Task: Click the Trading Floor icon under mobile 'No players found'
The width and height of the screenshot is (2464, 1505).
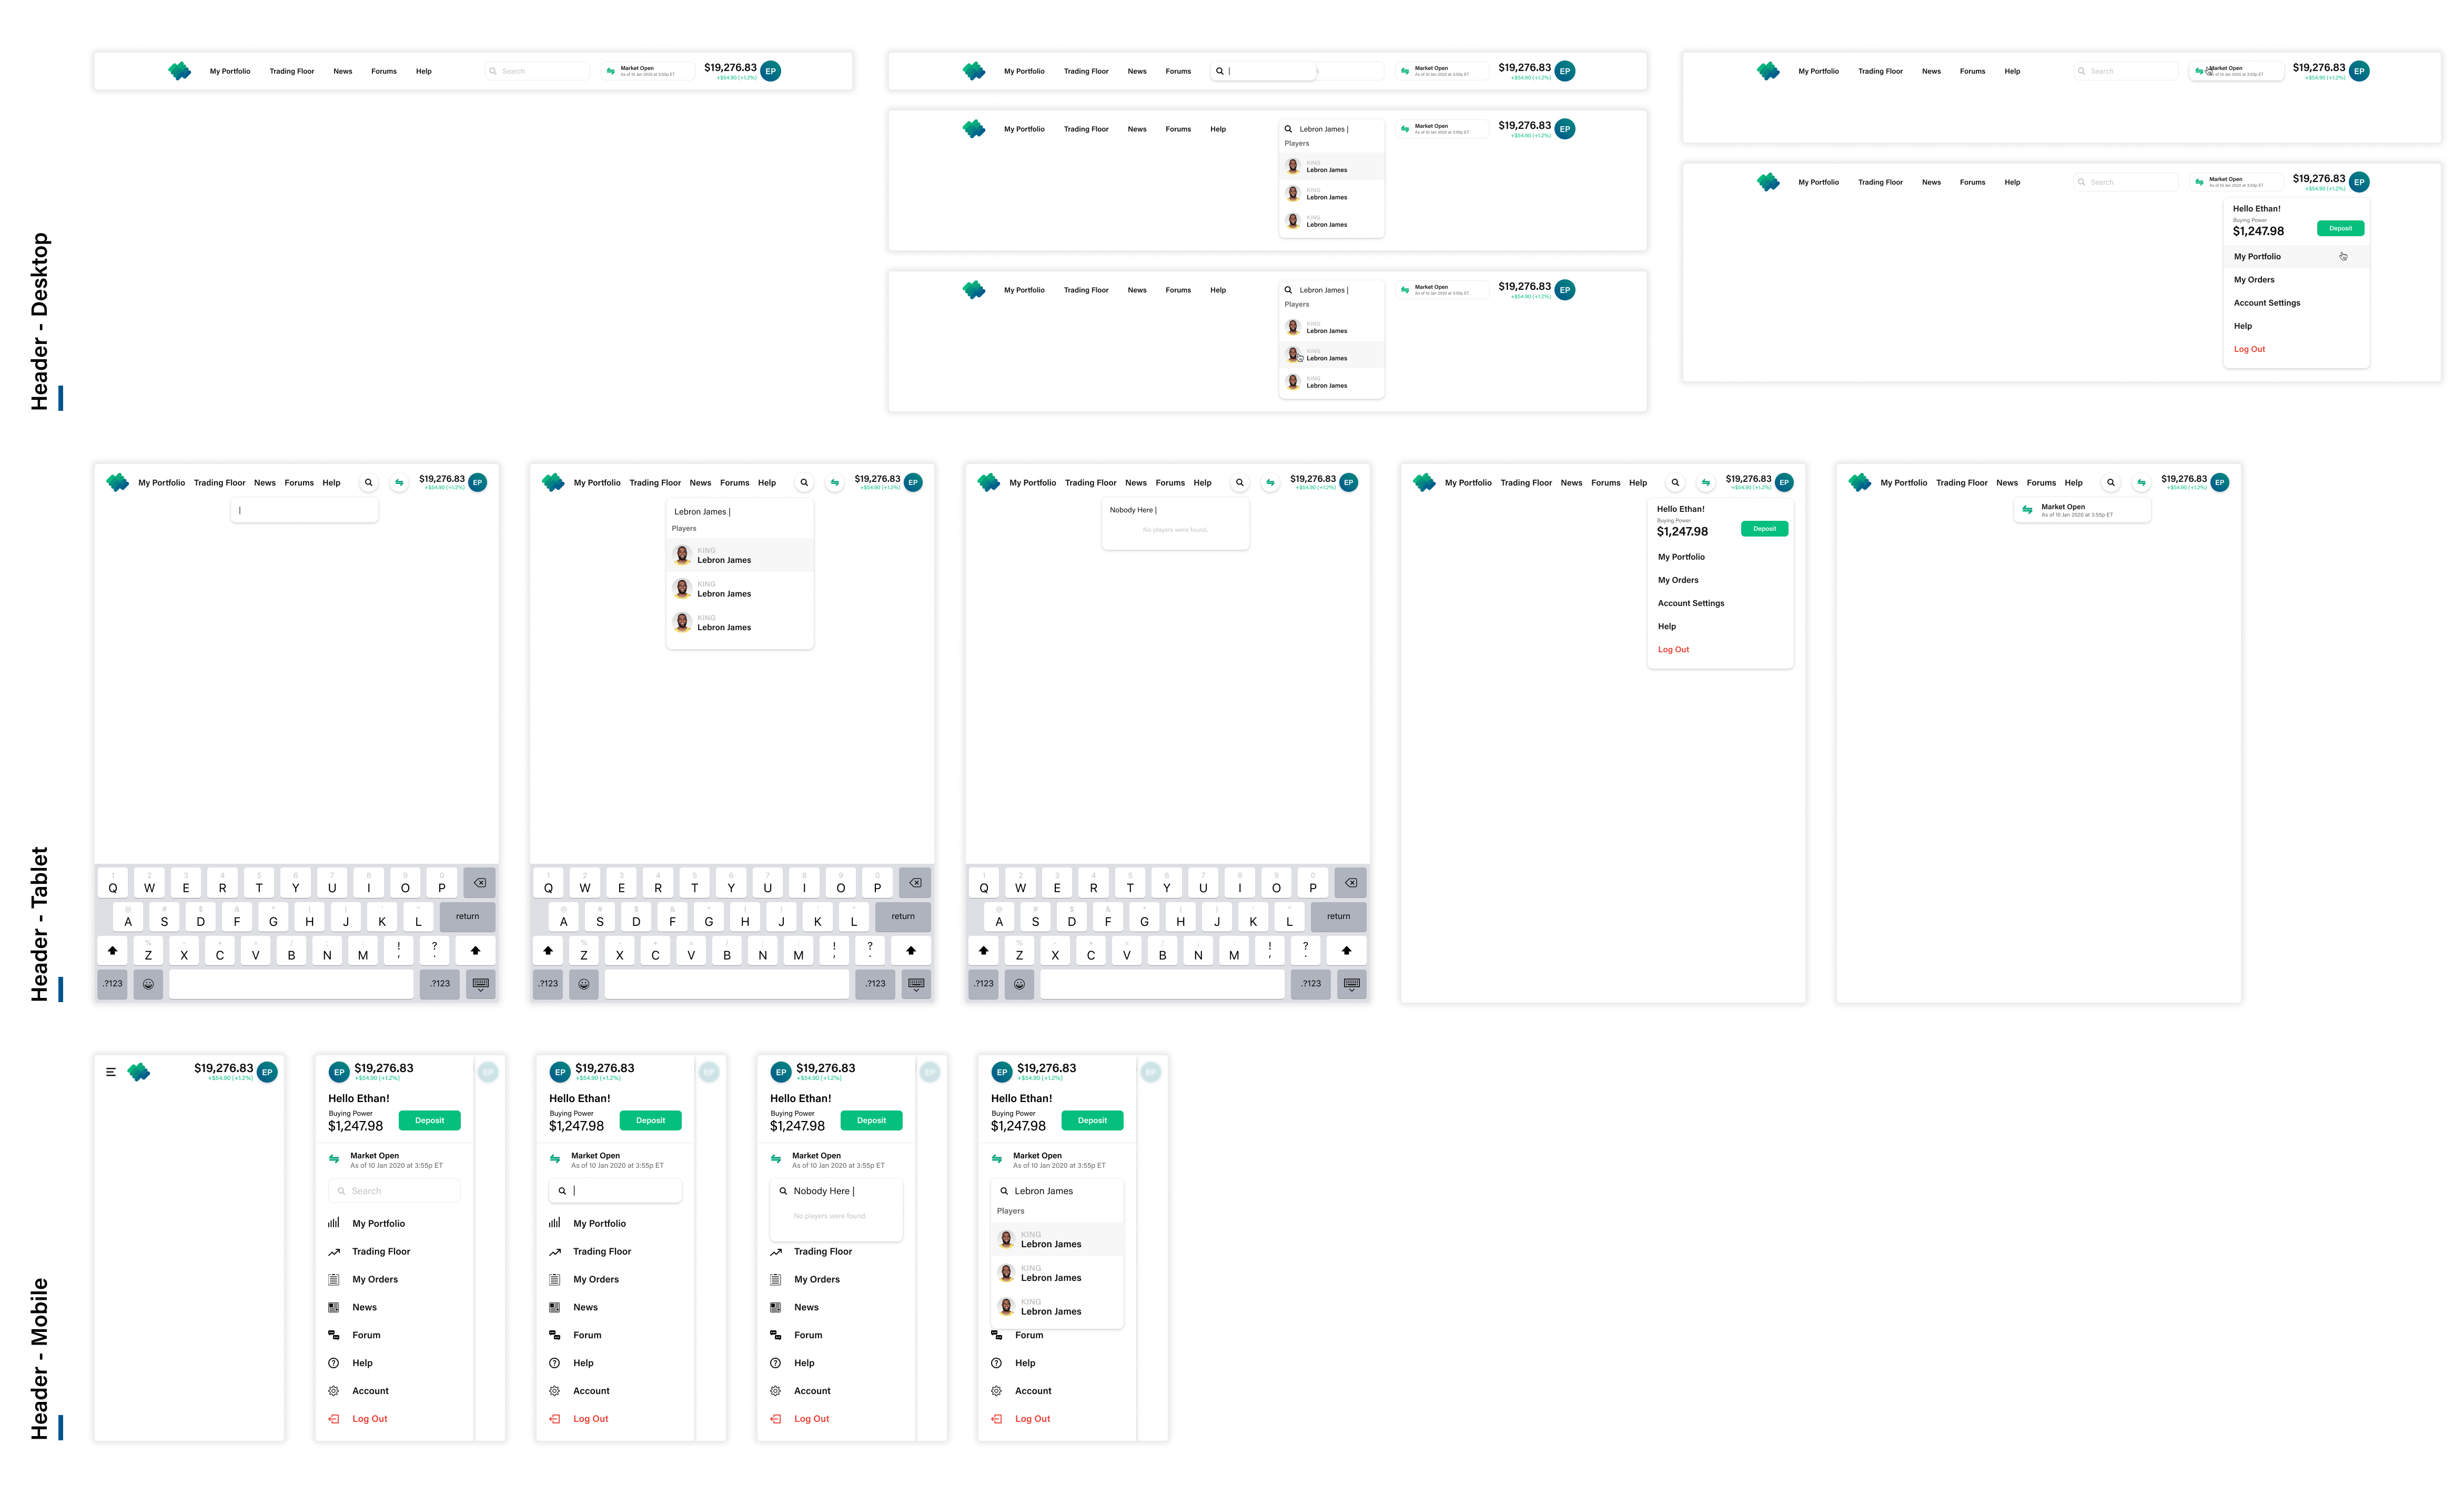Action: 776,1252
